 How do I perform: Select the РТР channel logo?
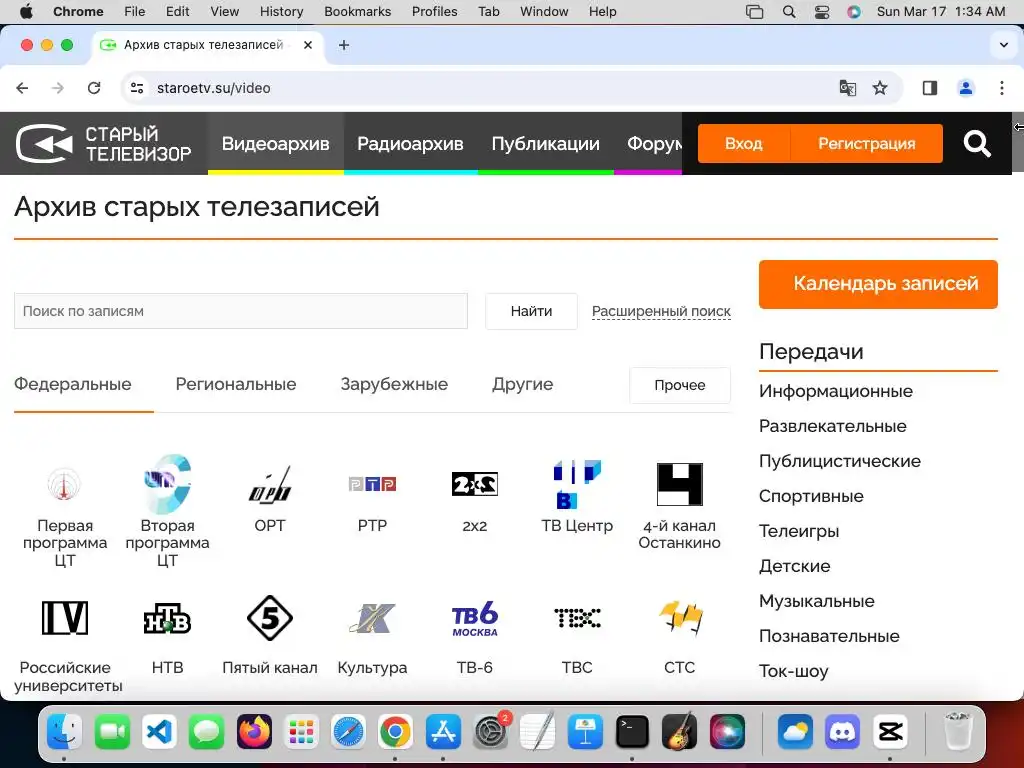[x=372, y=484]
